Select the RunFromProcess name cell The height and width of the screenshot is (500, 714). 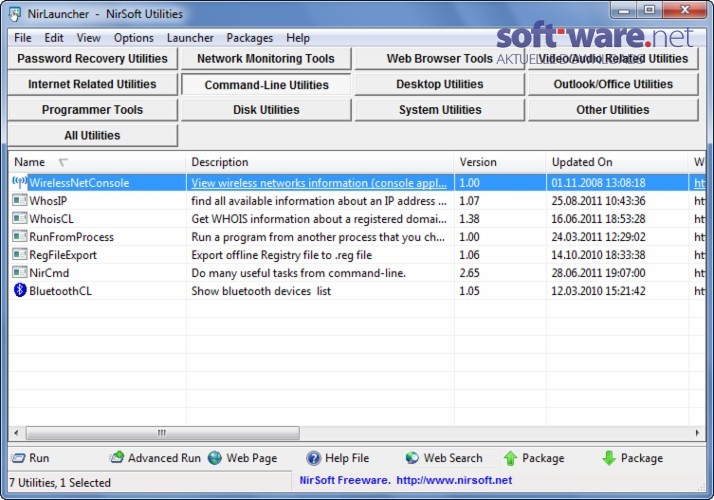pyautogui.click(x=71, y=237)
